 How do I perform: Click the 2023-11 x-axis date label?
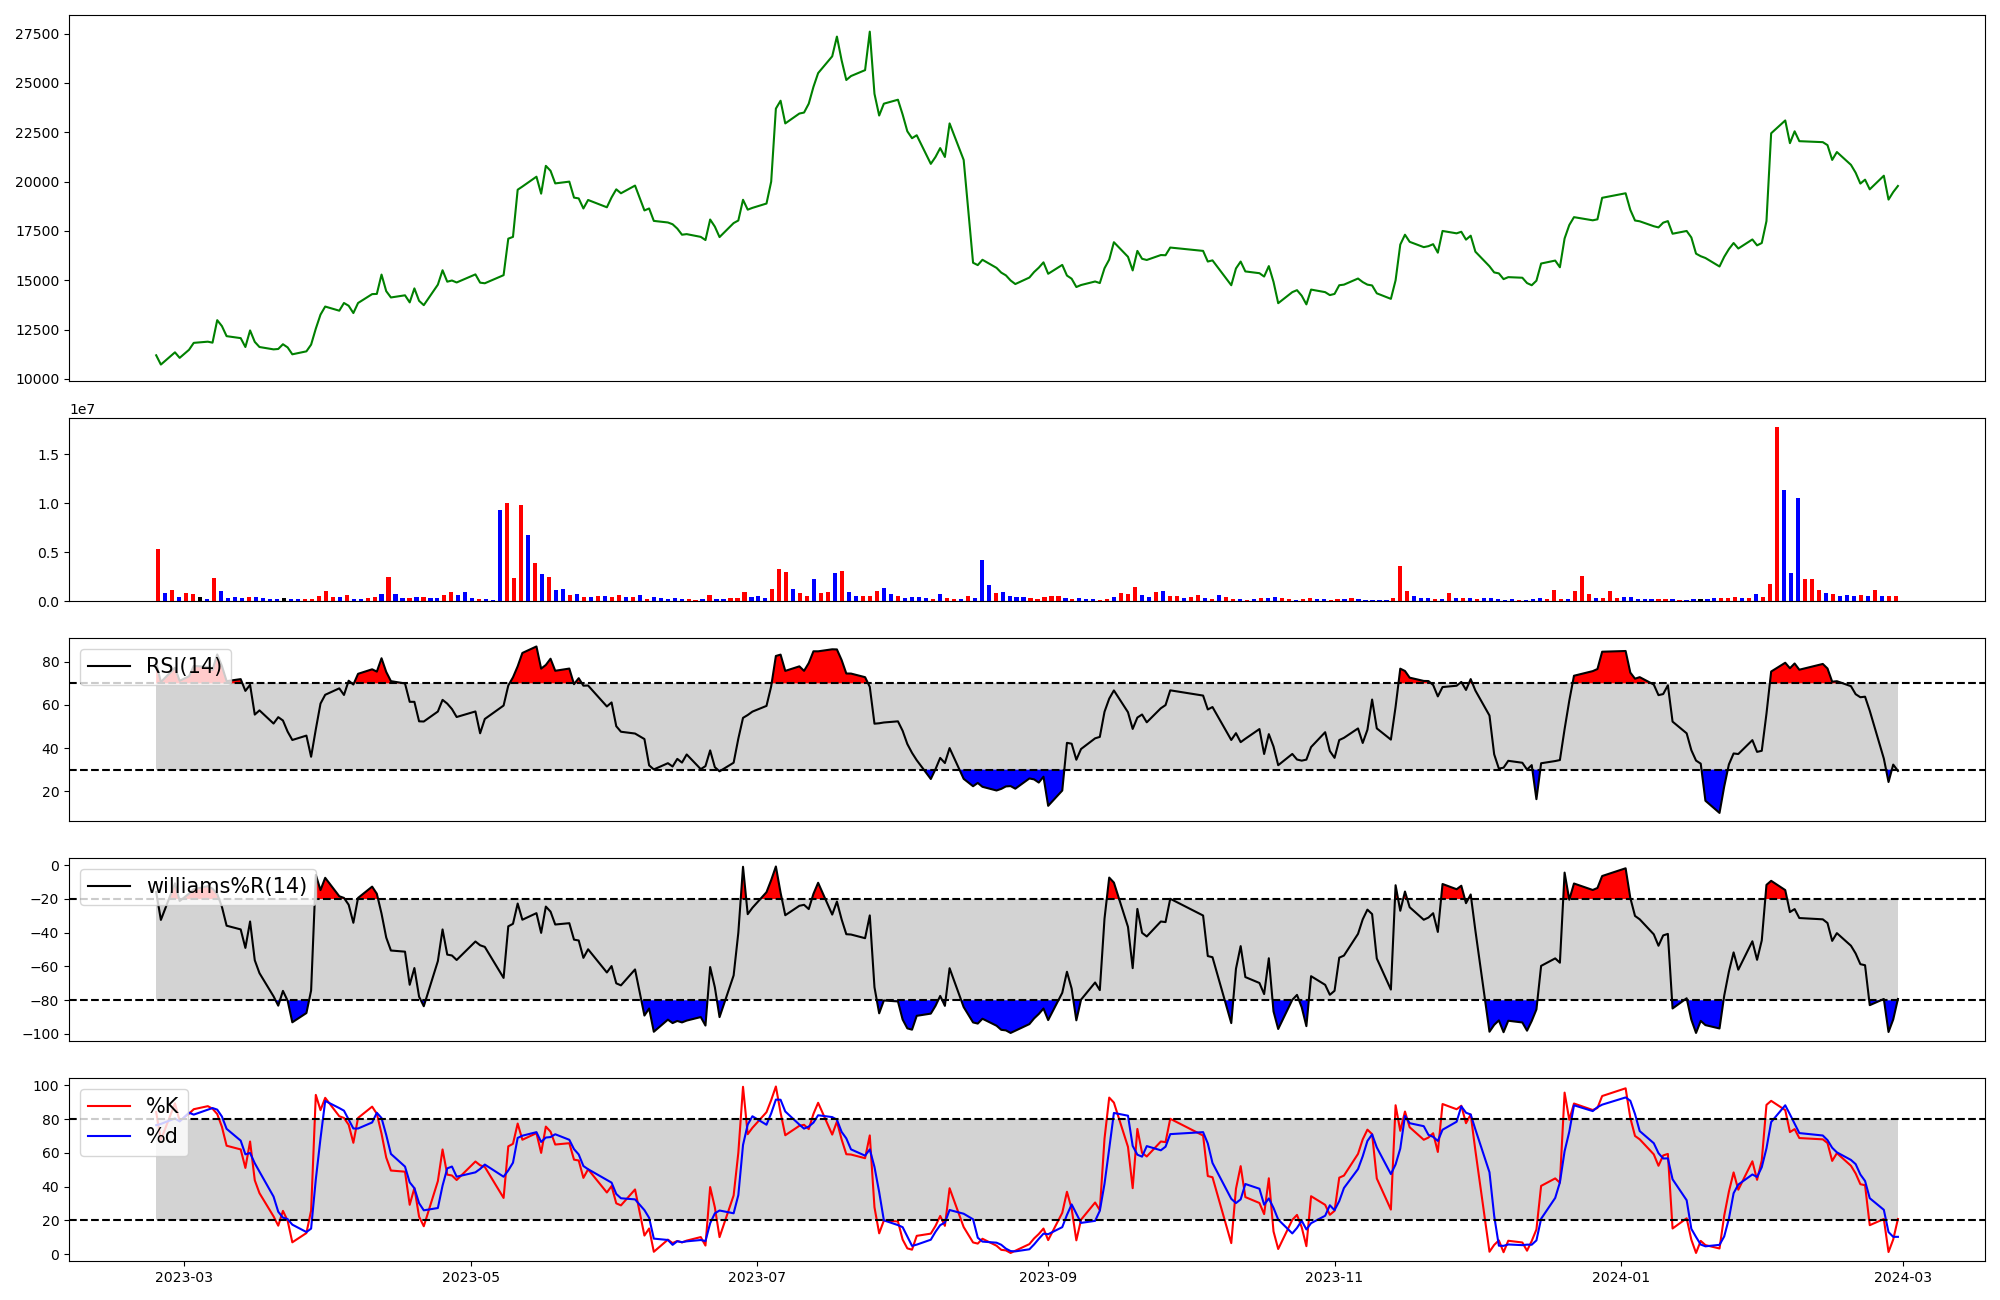(1335, 1277)
